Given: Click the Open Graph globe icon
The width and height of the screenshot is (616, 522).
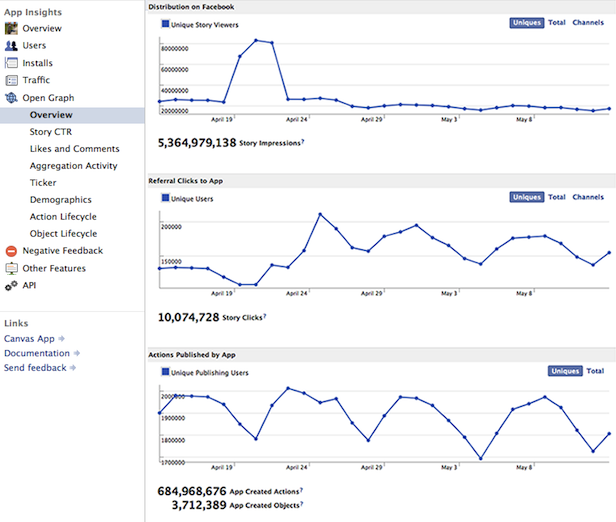Looking at the screenshot, I should pyautogui.click(x=12, y=98).
